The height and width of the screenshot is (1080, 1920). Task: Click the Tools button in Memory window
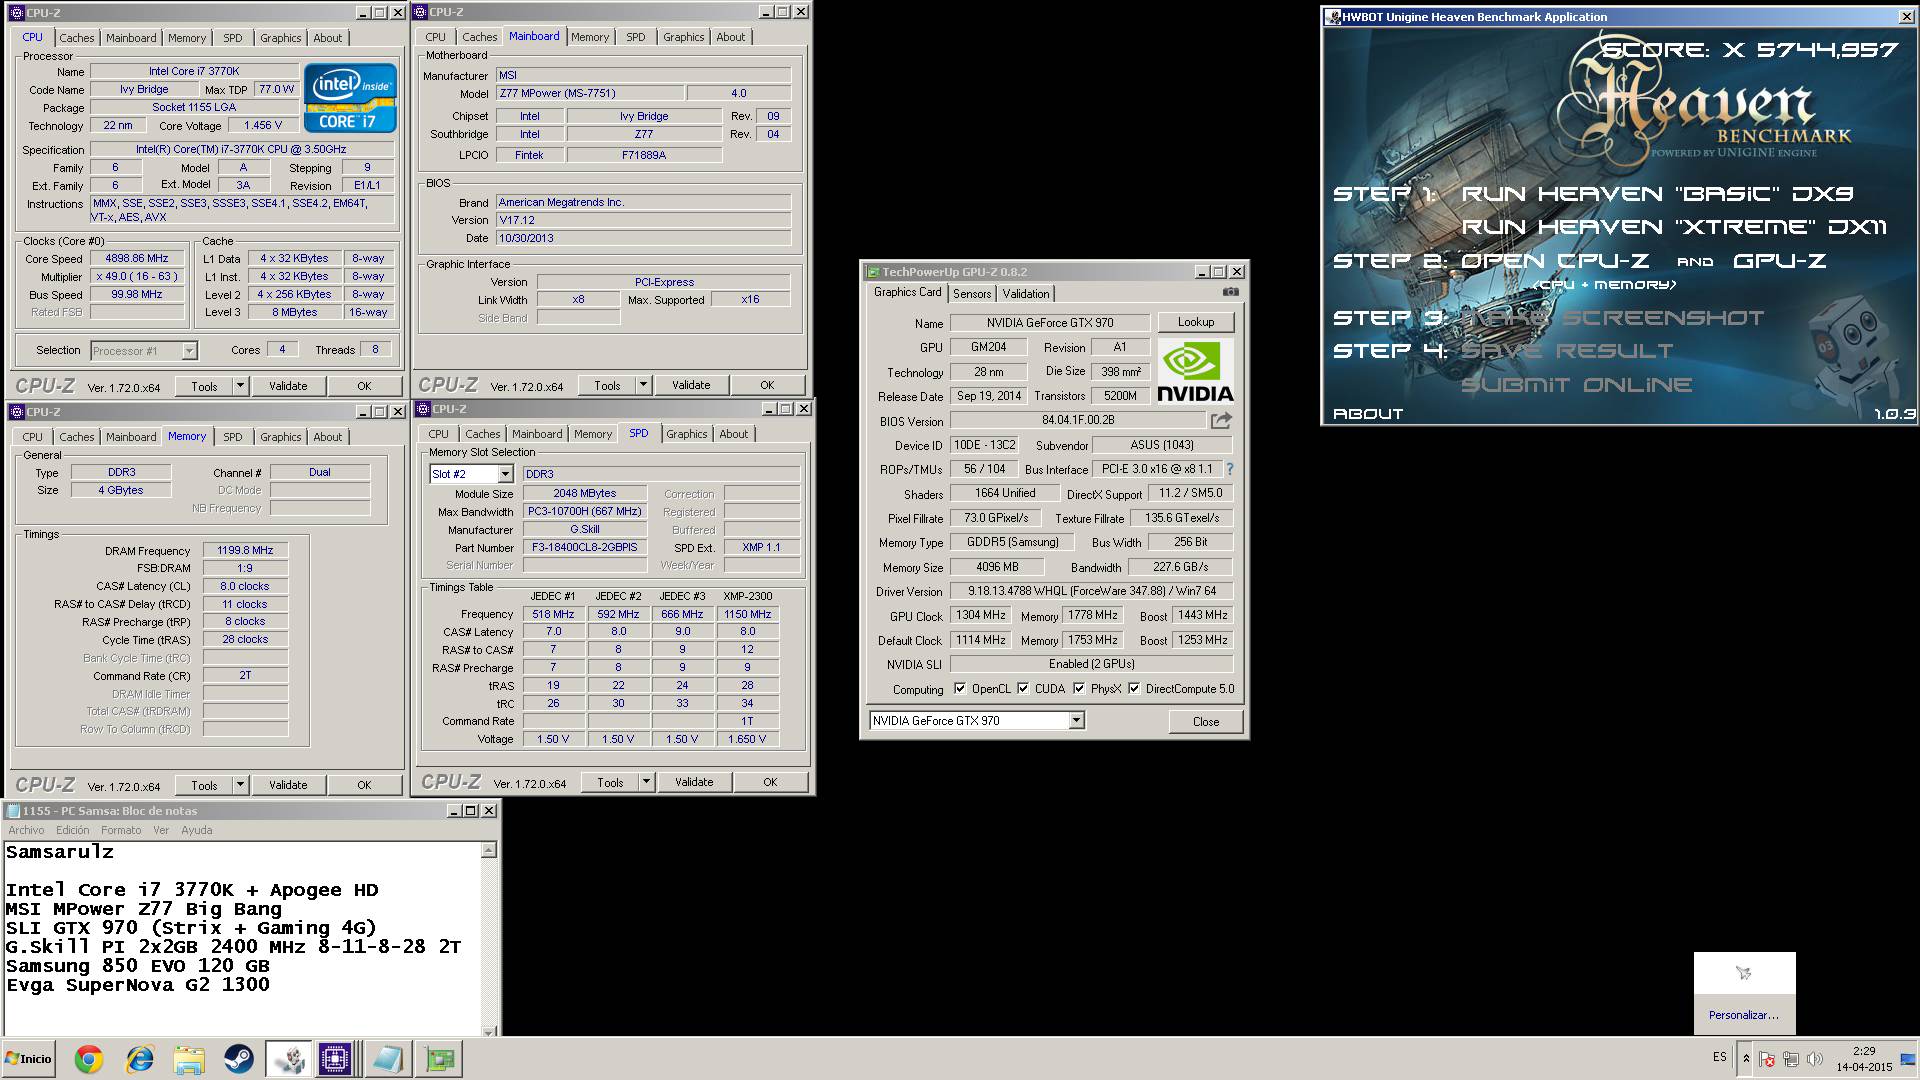(204, 785)
